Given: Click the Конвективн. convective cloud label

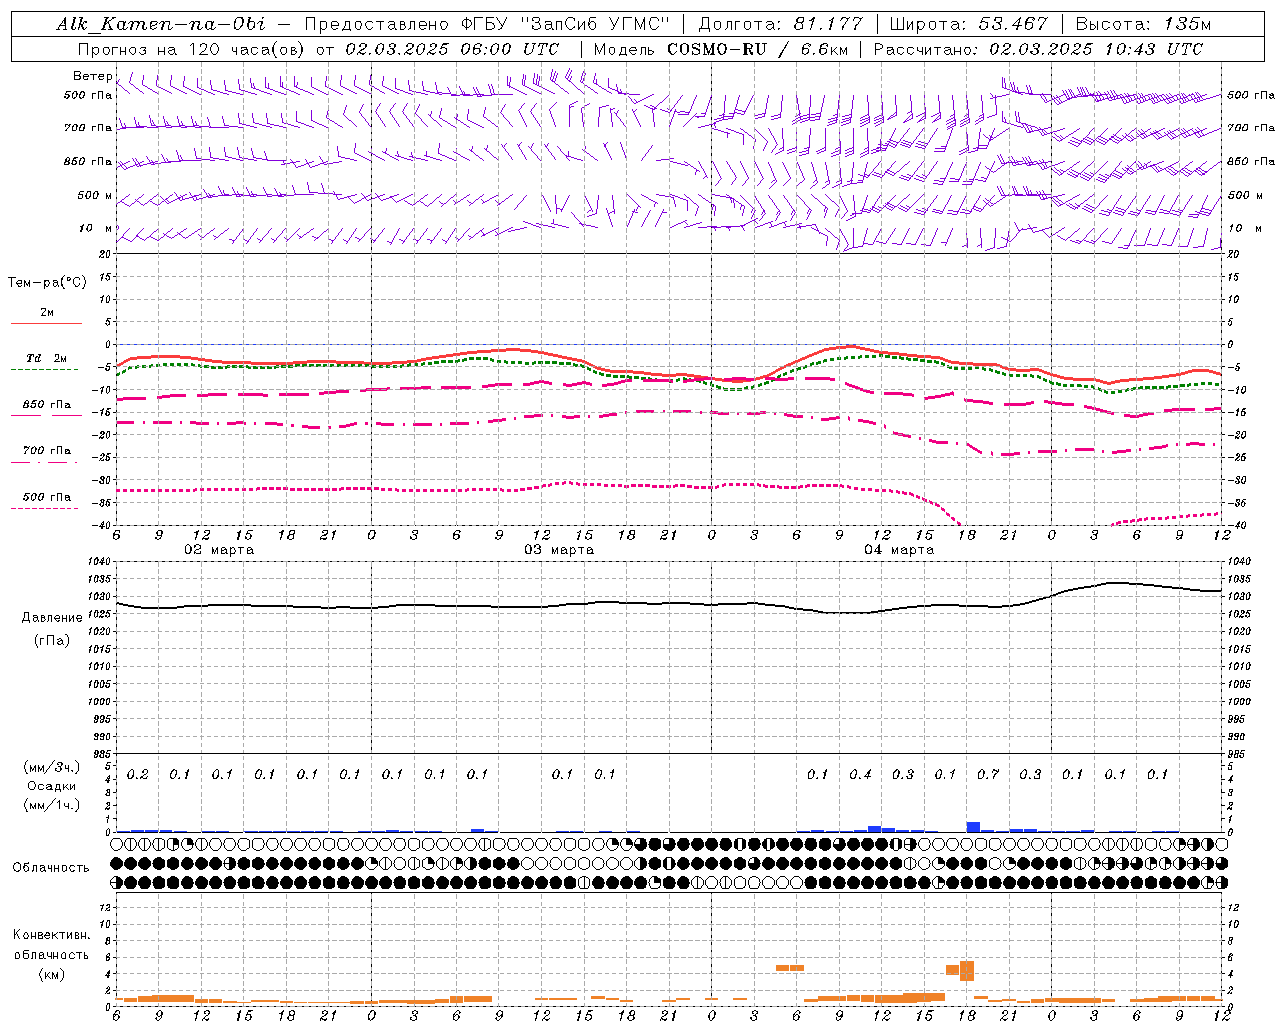Looking at the screenshot, I should pyautogui.click(x=51, y=935).
